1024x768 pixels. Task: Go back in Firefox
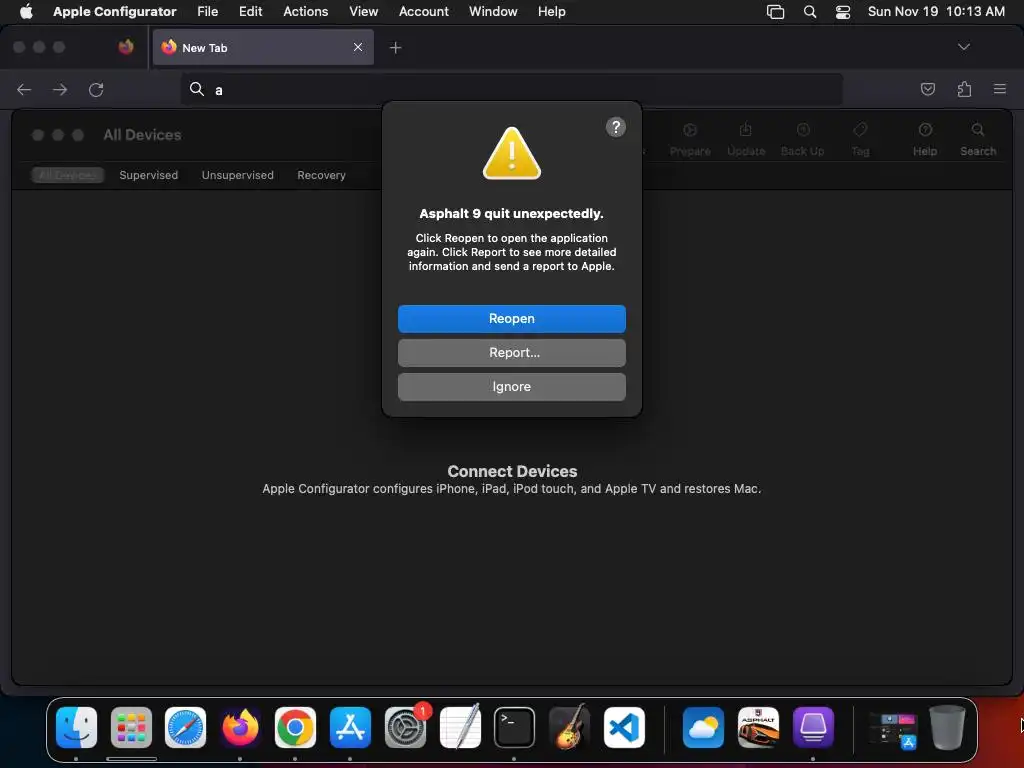[24, 89]
